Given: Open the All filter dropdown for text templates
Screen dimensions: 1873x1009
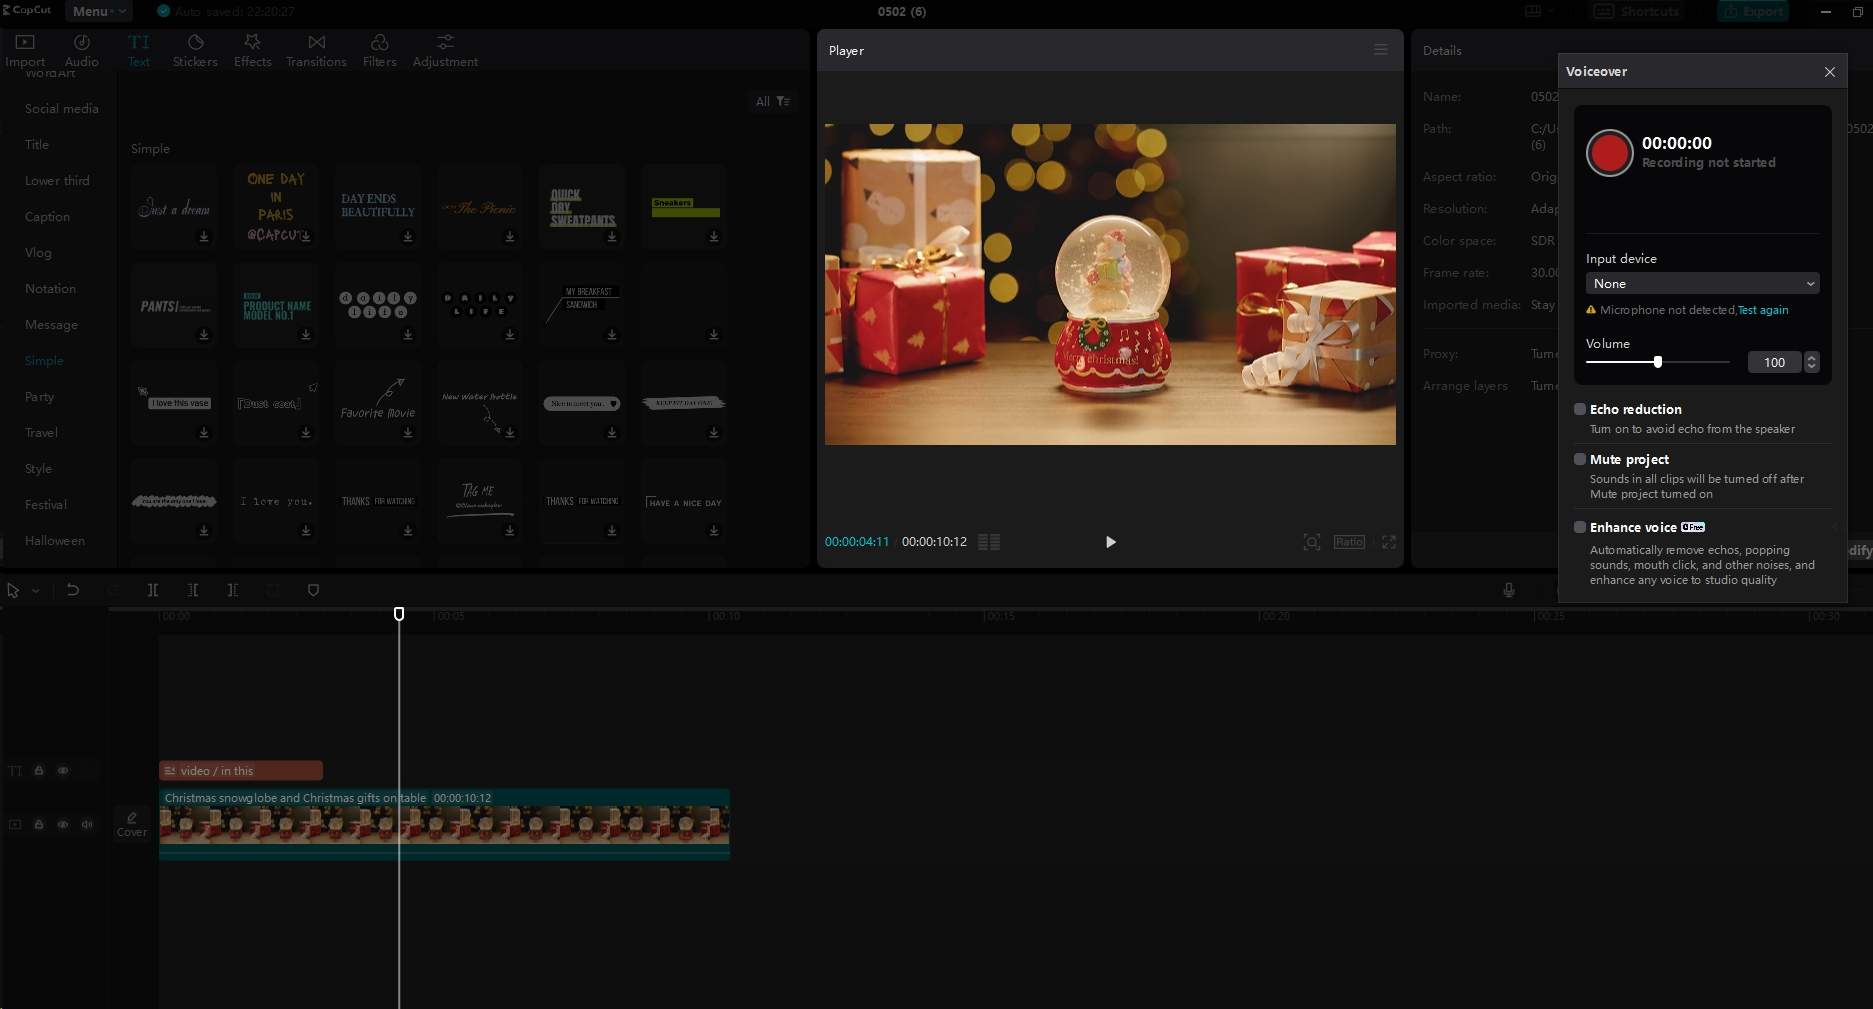Looking at the screenshot, I should (772, 101).
